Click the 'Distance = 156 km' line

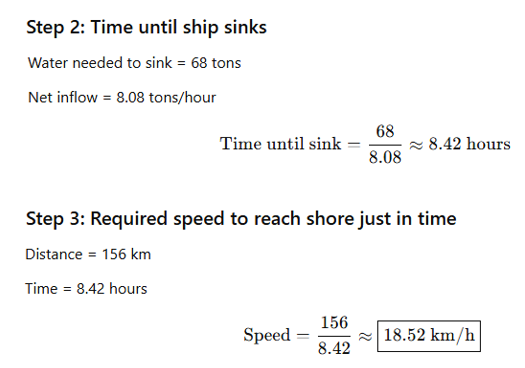coord(88,254)
